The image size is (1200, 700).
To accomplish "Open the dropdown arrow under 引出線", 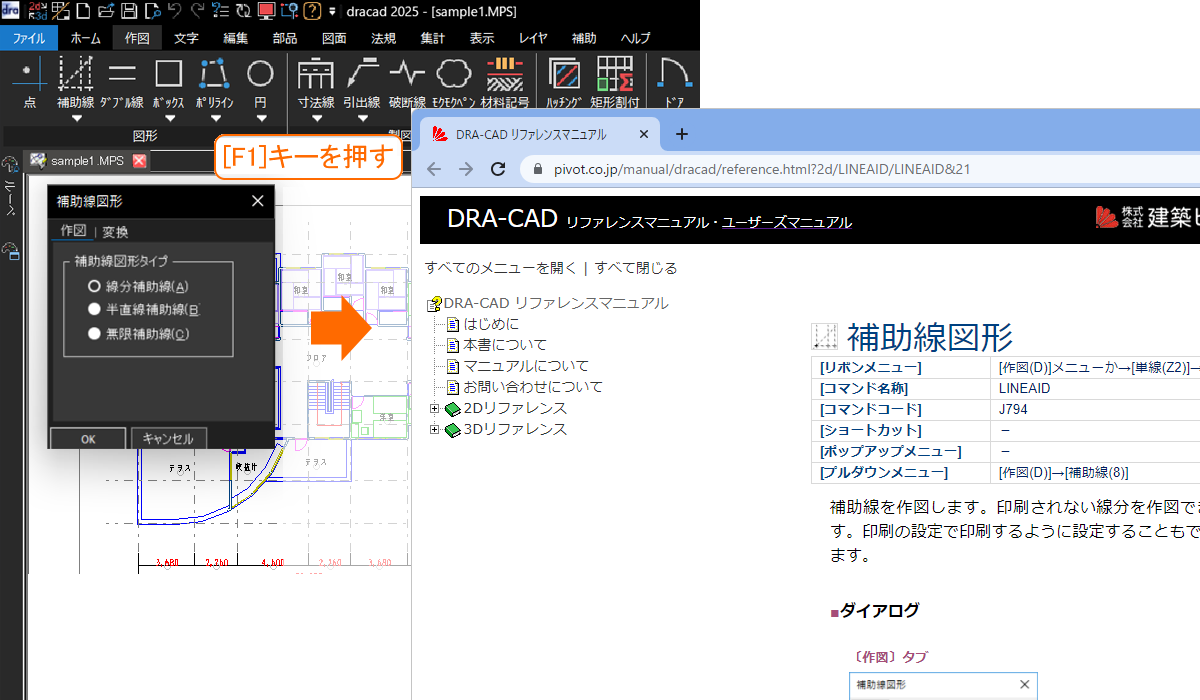I will point(362,118).
